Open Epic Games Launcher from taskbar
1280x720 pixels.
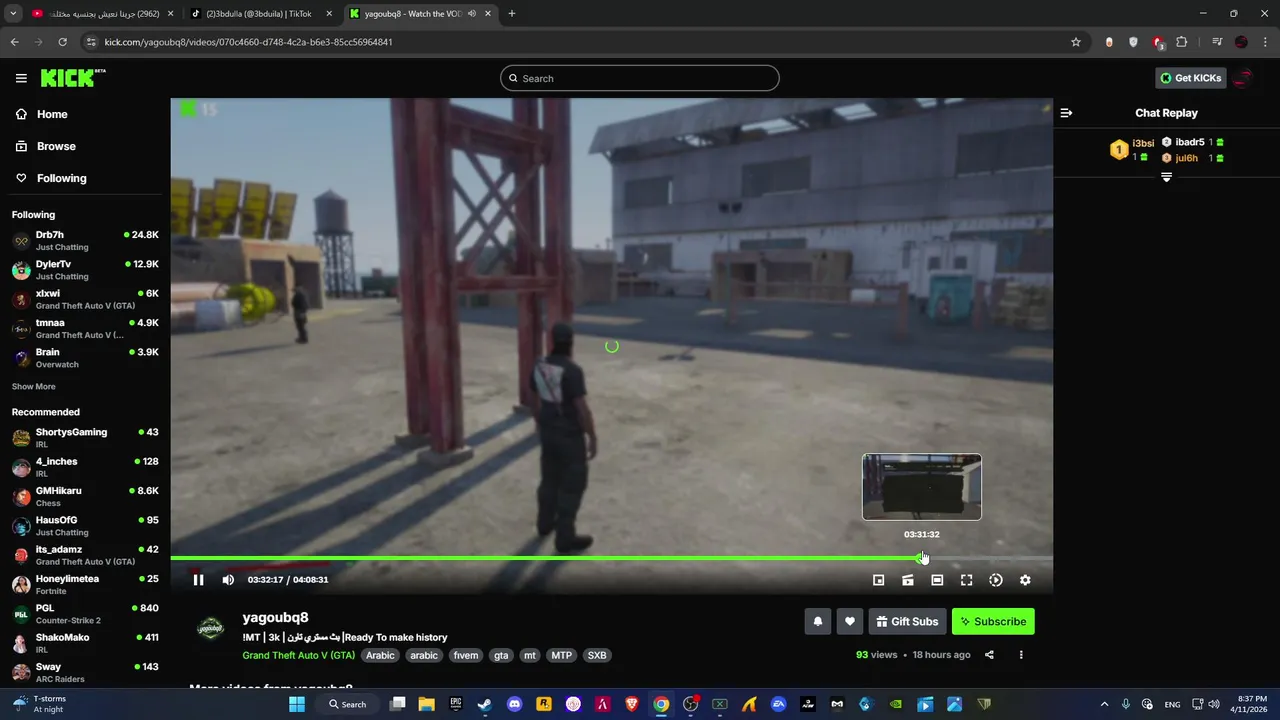456,704
